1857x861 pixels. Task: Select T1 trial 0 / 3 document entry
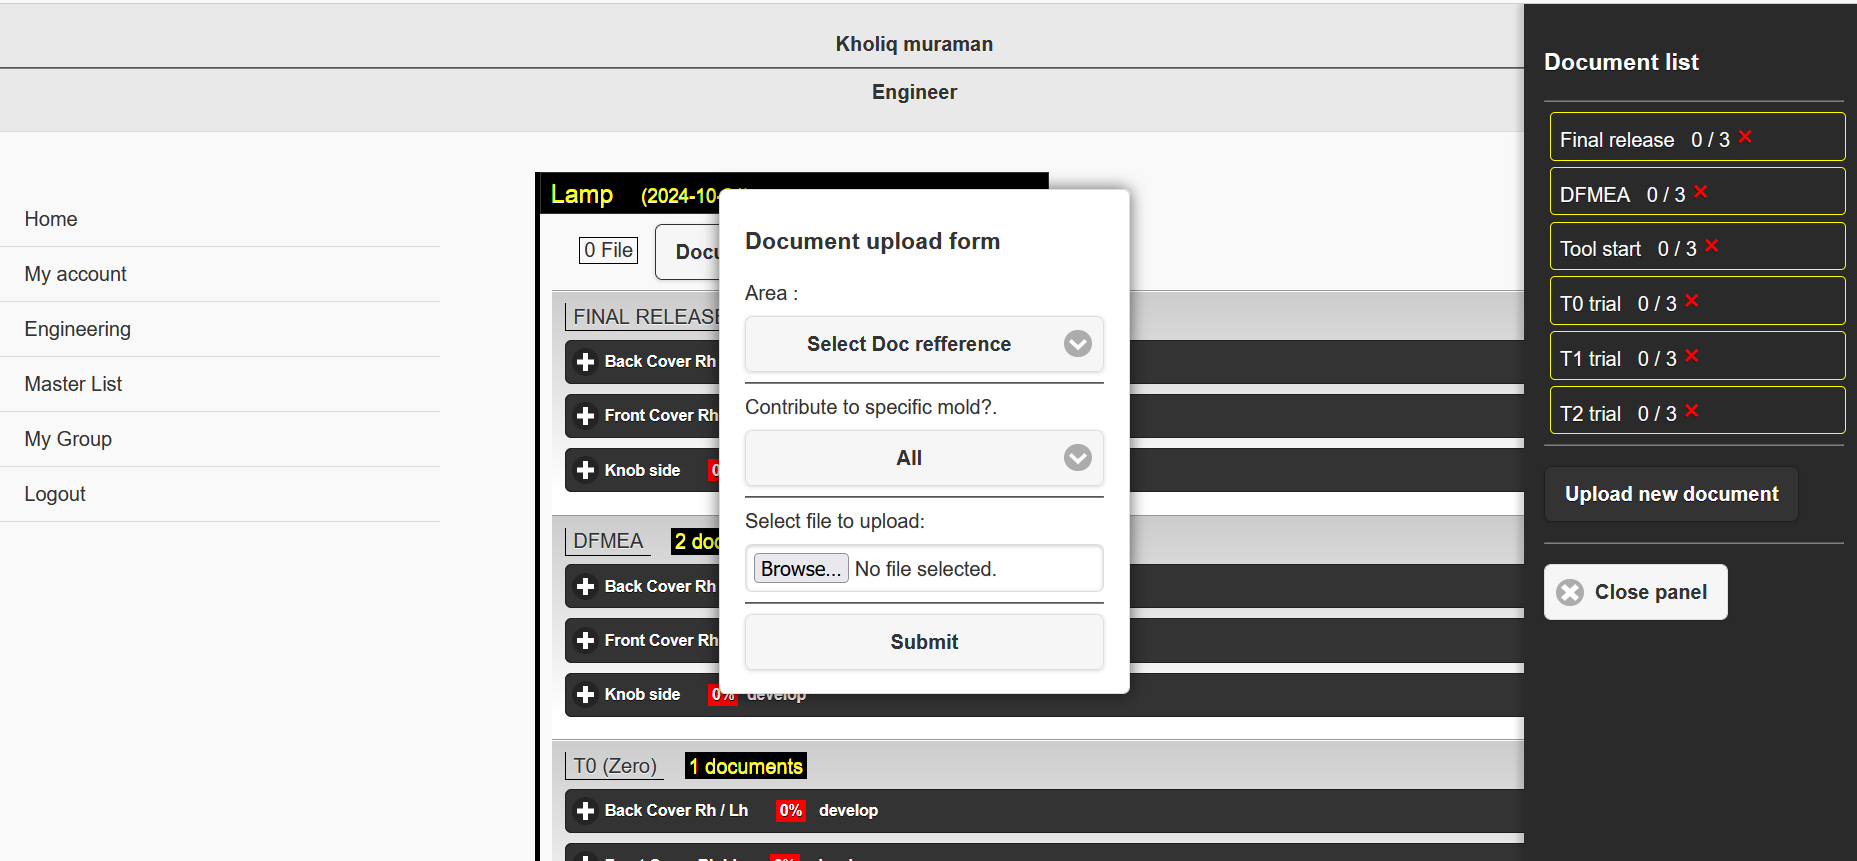(x=1697, y=356)
